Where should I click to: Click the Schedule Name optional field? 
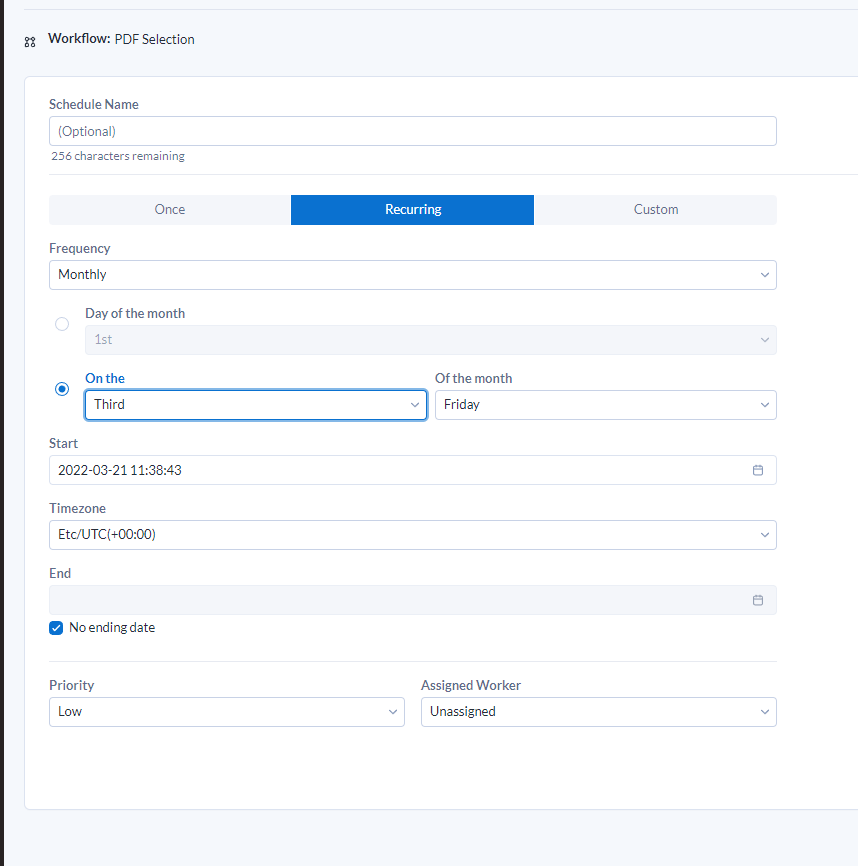pyautogui.click(x=412, y=130)
